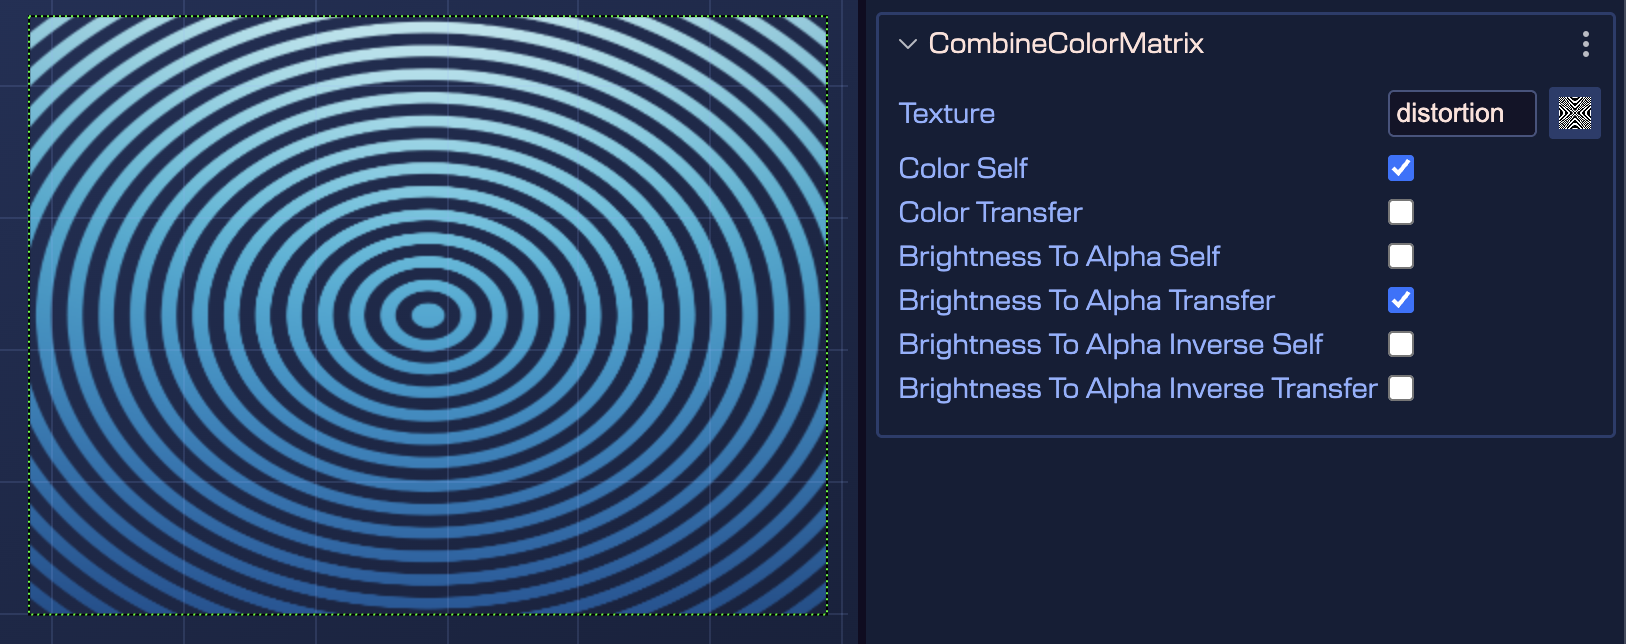Enable Brightness To Alpha Self
Screen dimensions: 1626x644
tap(1401, 256)
